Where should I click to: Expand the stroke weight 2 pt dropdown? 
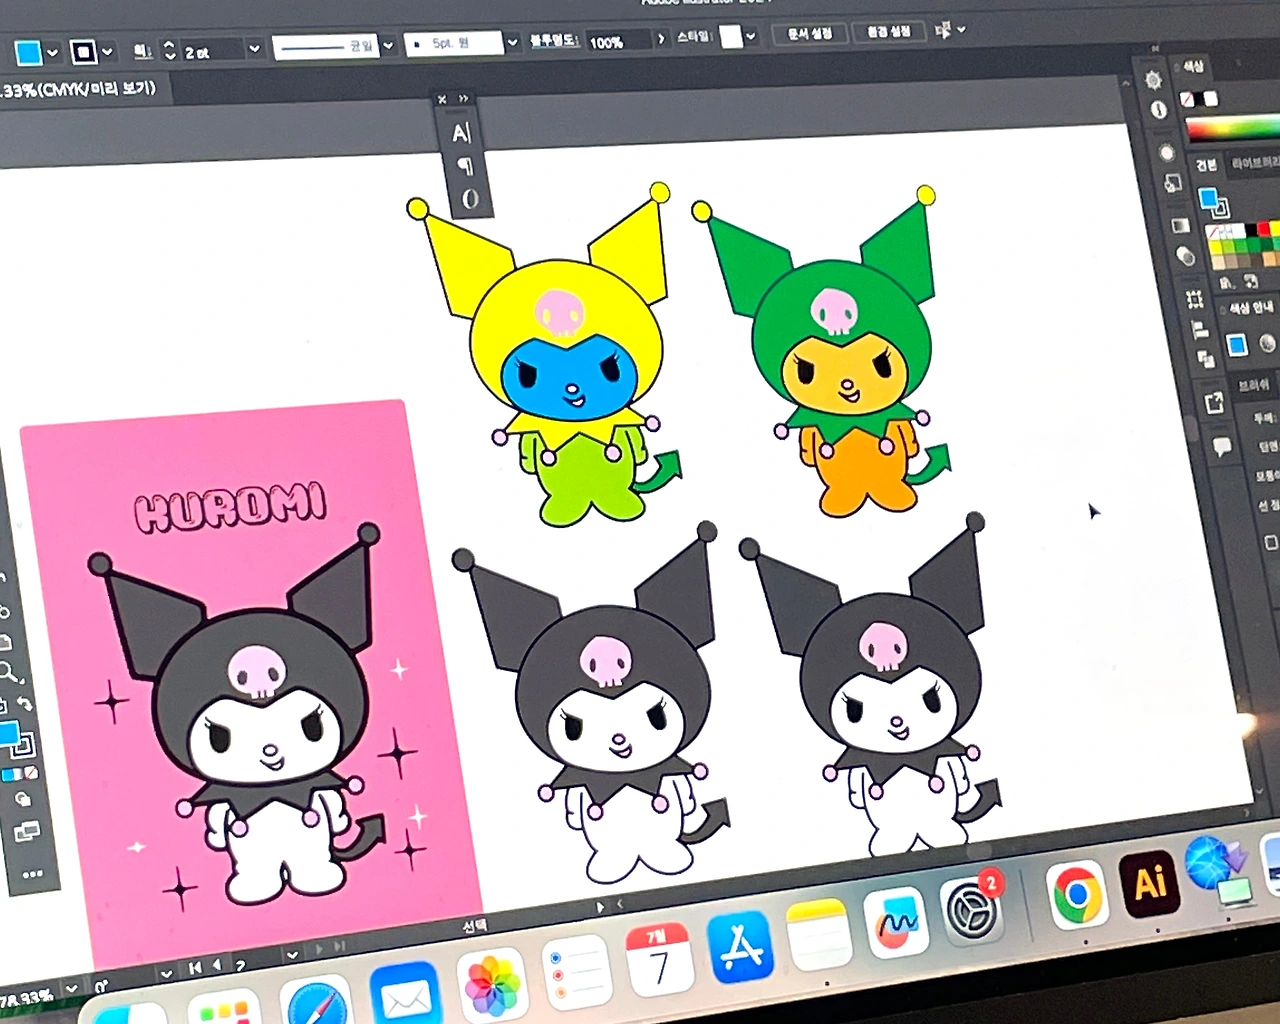[254, 48]
